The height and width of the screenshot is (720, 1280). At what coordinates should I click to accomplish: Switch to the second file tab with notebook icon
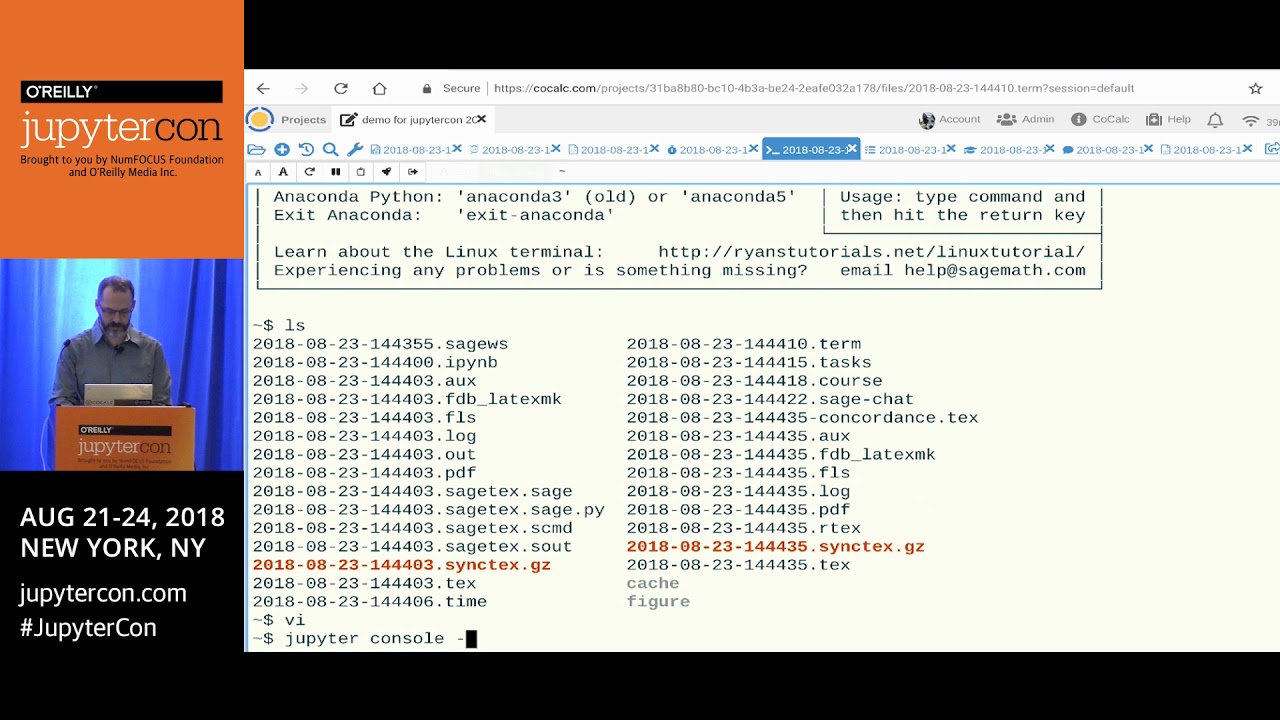509,150
